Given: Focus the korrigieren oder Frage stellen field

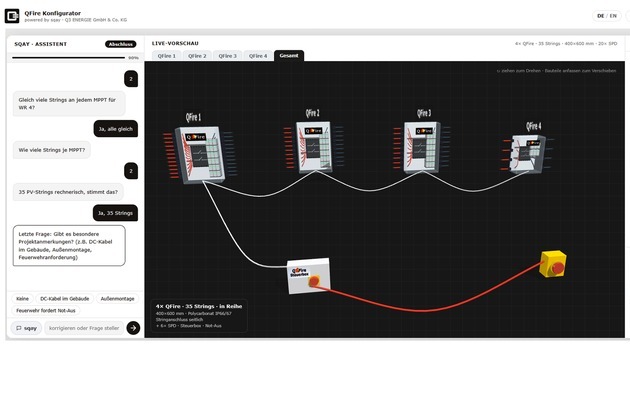Looking at the screenshot, I should [84, 328].
